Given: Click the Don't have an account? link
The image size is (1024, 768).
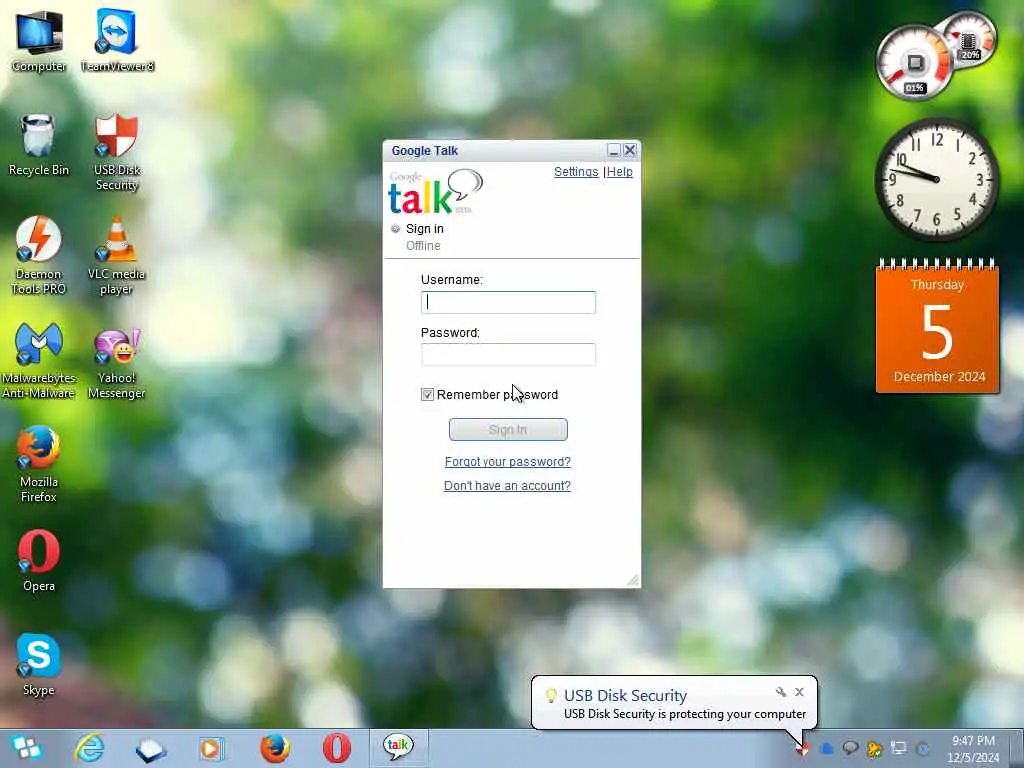Looking at the screenshot, I should (507, 486).
